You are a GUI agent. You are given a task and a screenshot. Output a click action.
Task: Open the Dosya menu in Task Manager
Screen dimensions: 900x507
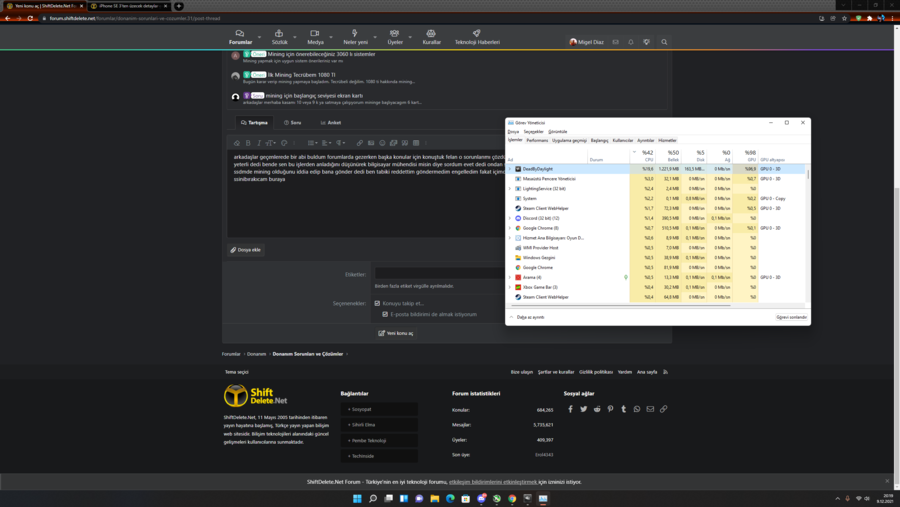pos(513,132)
